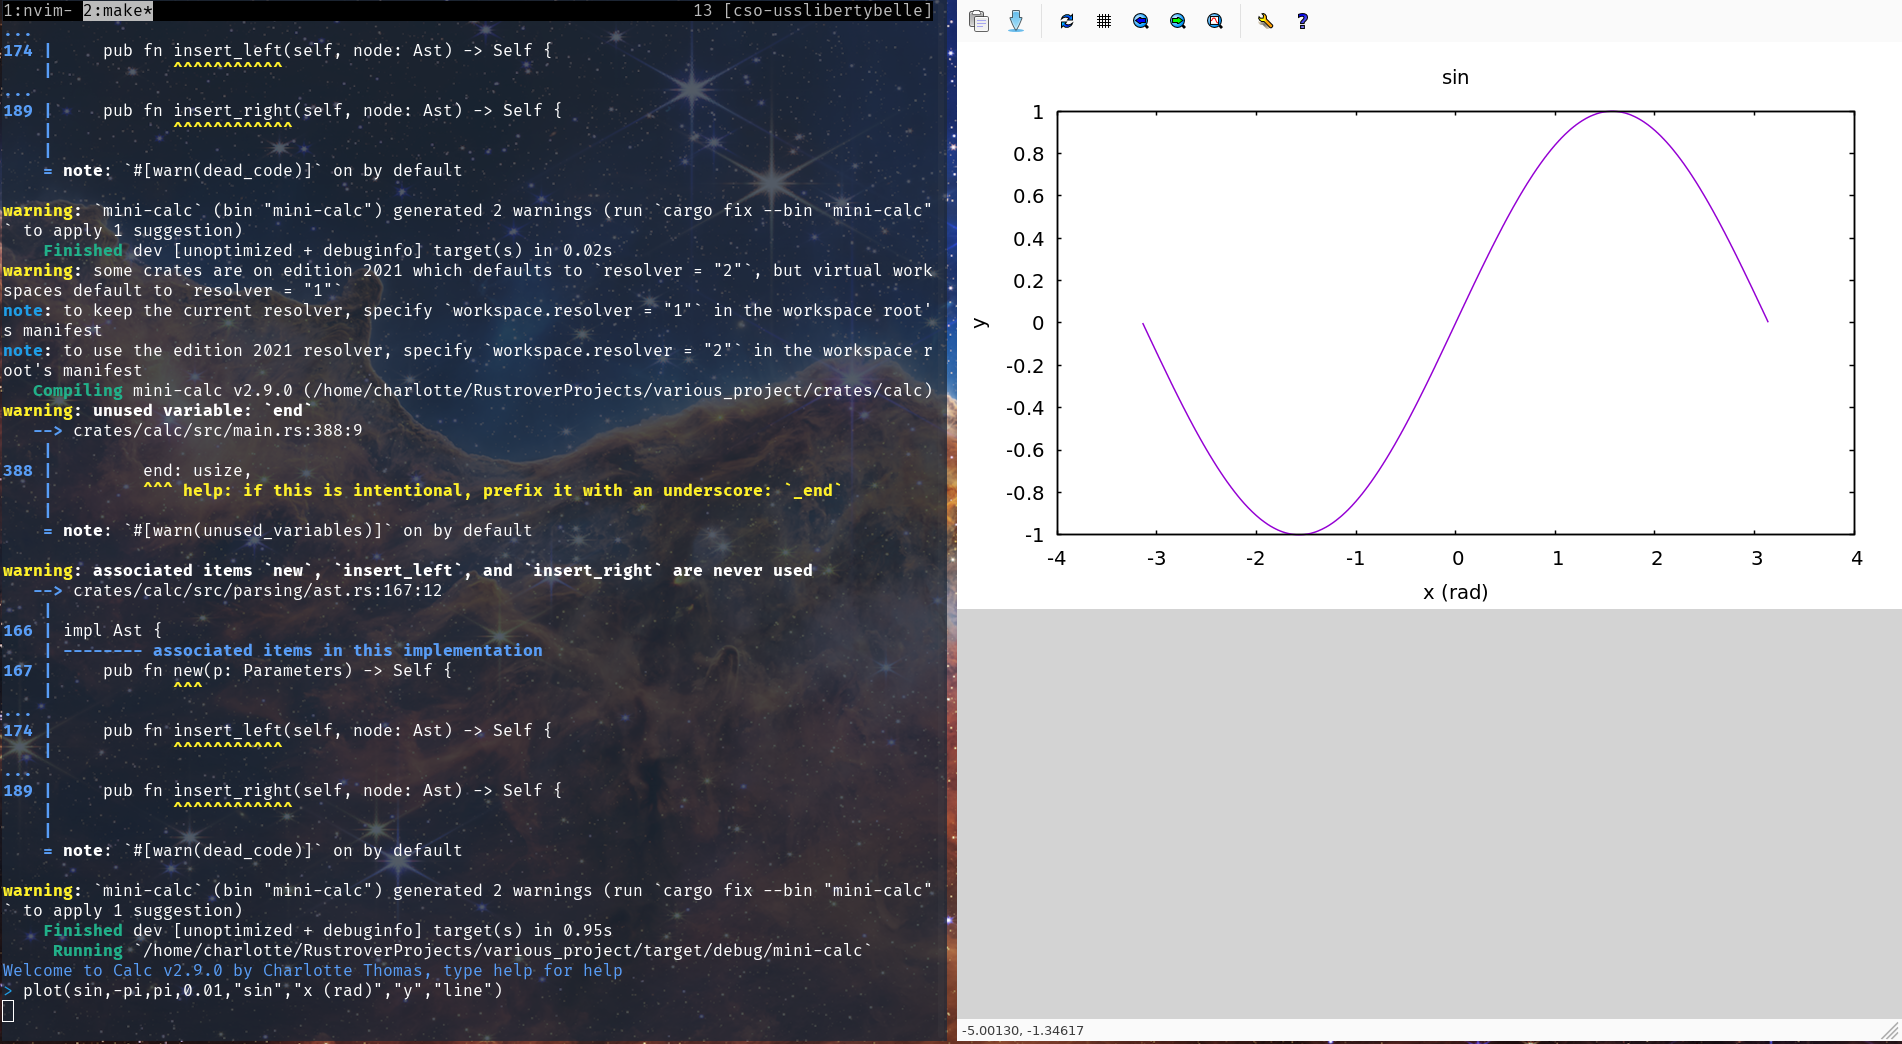
Task: Toggle the grid on the plot
Action: pos(1104,21)
